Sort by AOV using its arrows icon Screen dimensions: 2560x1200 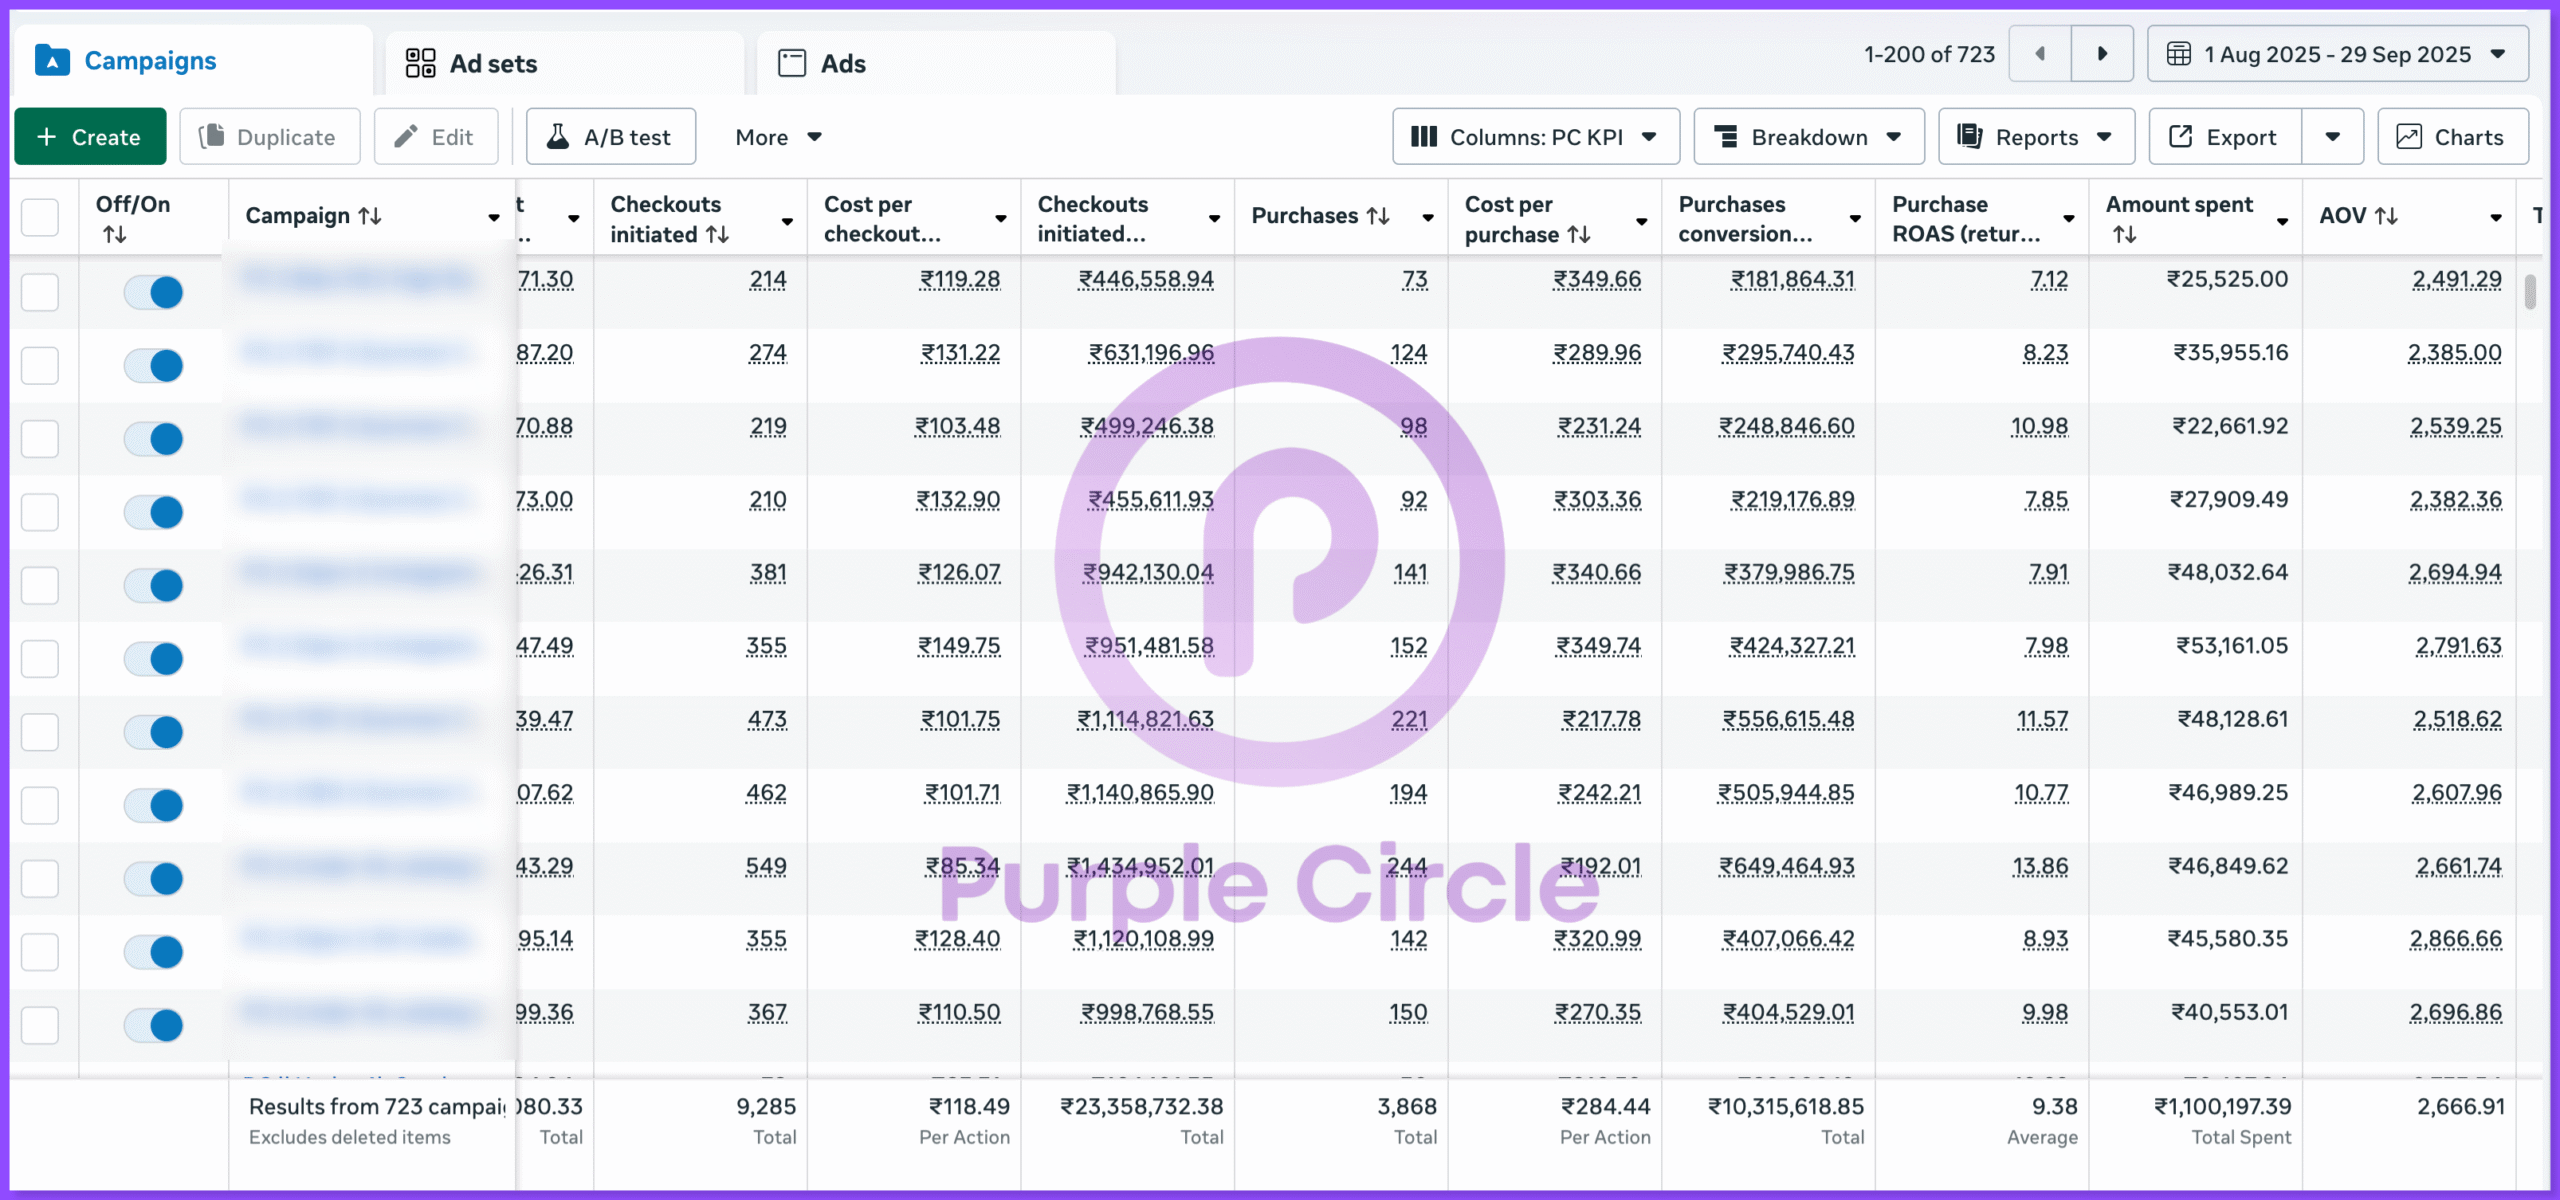2387,216
